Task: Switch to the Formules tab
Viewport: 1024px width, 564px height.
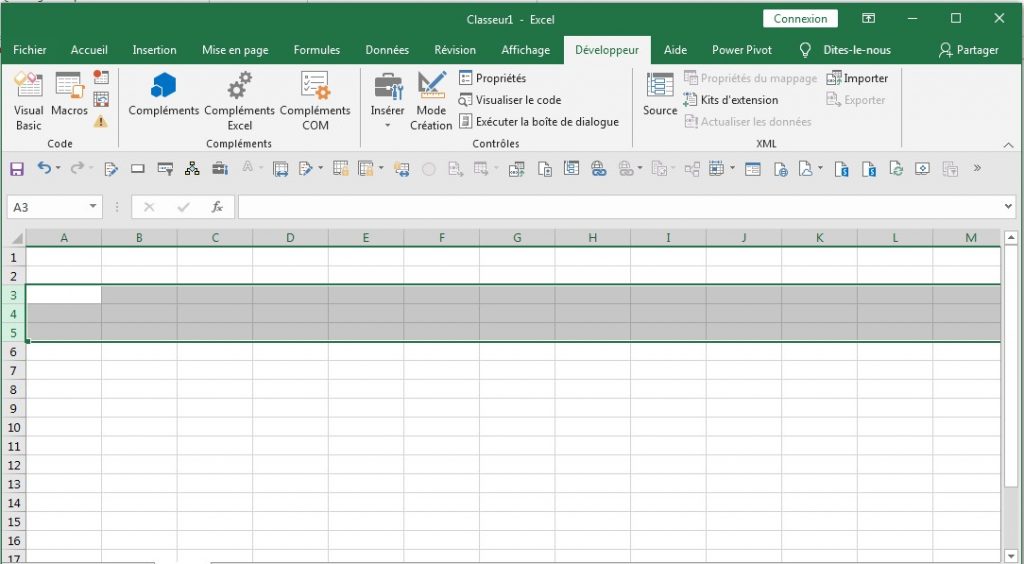Action: point(316,50)
